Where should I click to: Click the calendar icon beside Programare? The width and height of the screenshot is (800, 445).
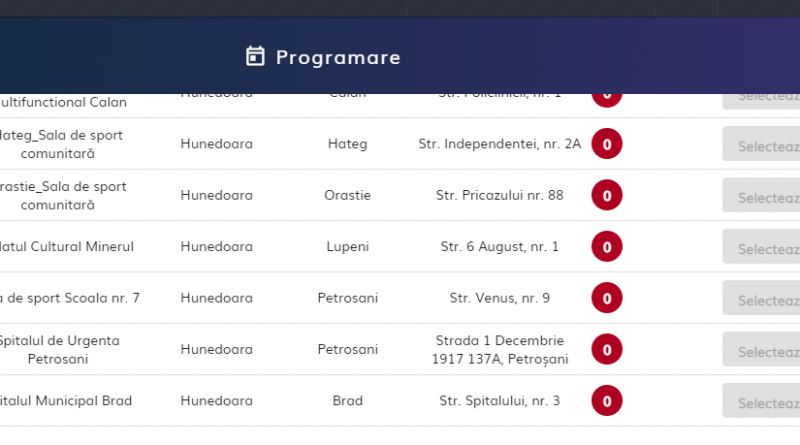[255, 56]
